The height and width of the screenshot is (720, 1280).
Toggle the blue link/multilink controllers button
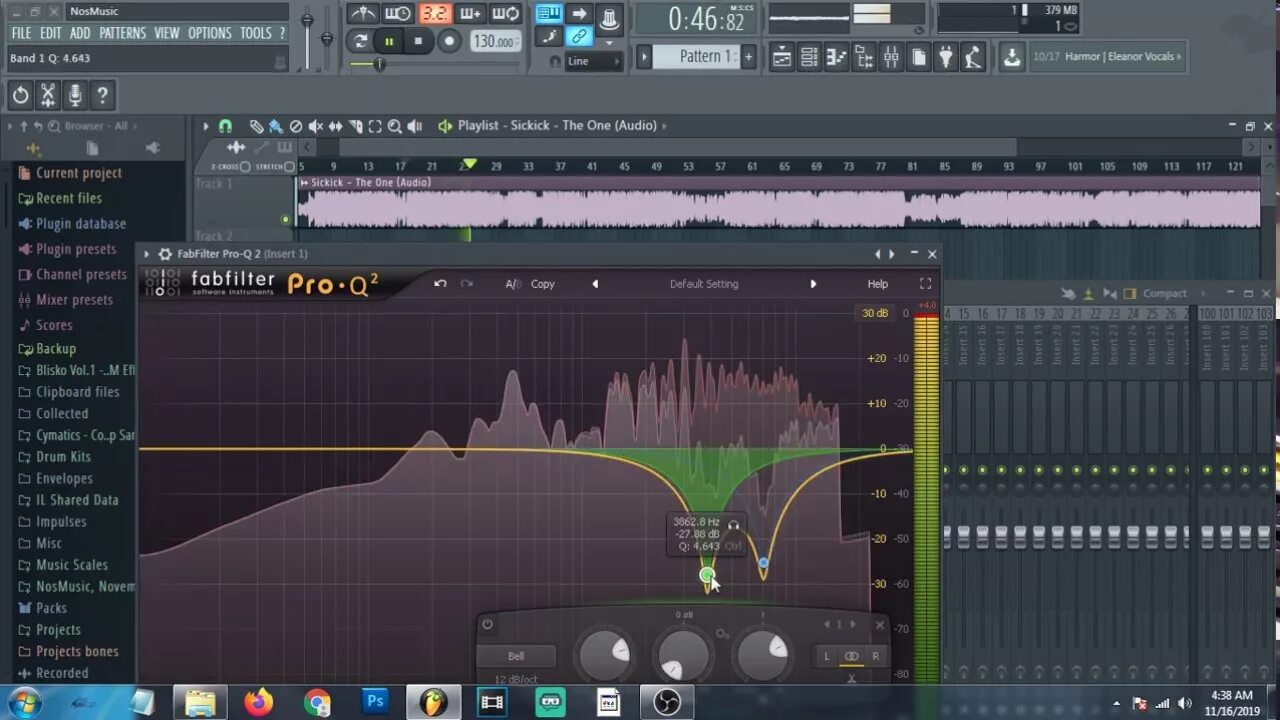579,37
